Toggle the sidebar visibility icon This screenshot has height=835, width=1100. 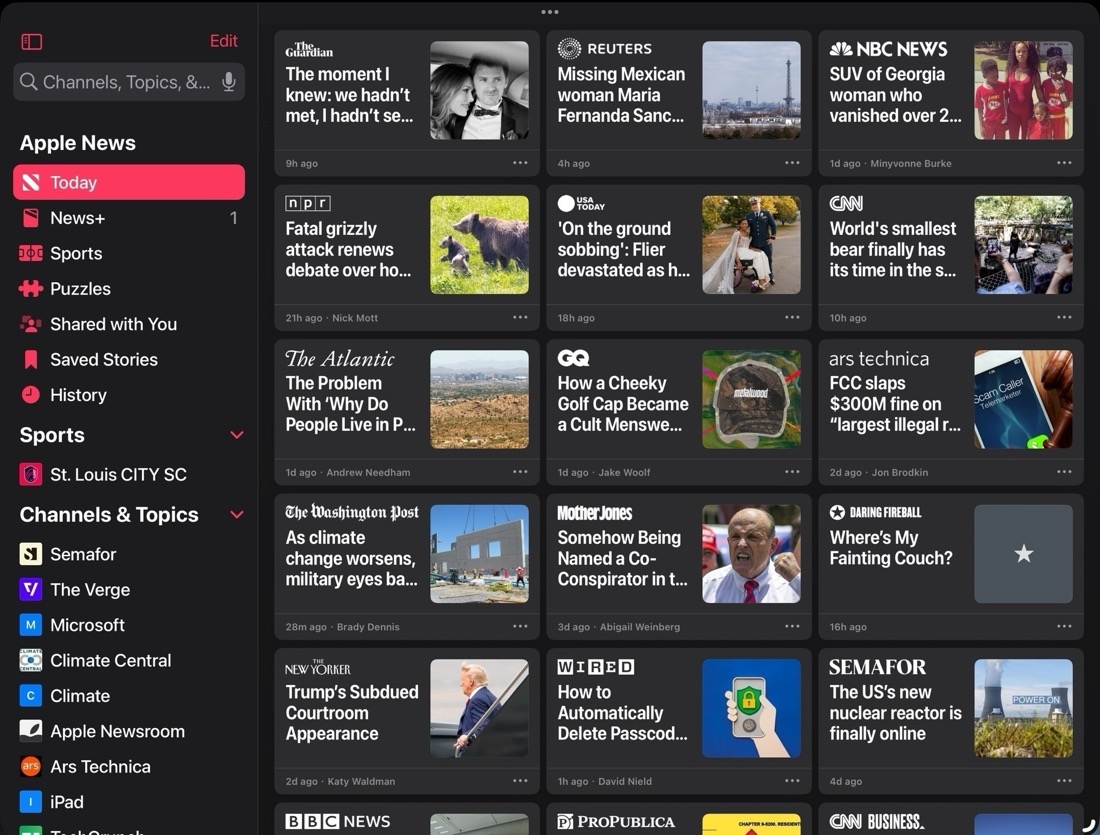pyautogui.click(x=31, y=41)
